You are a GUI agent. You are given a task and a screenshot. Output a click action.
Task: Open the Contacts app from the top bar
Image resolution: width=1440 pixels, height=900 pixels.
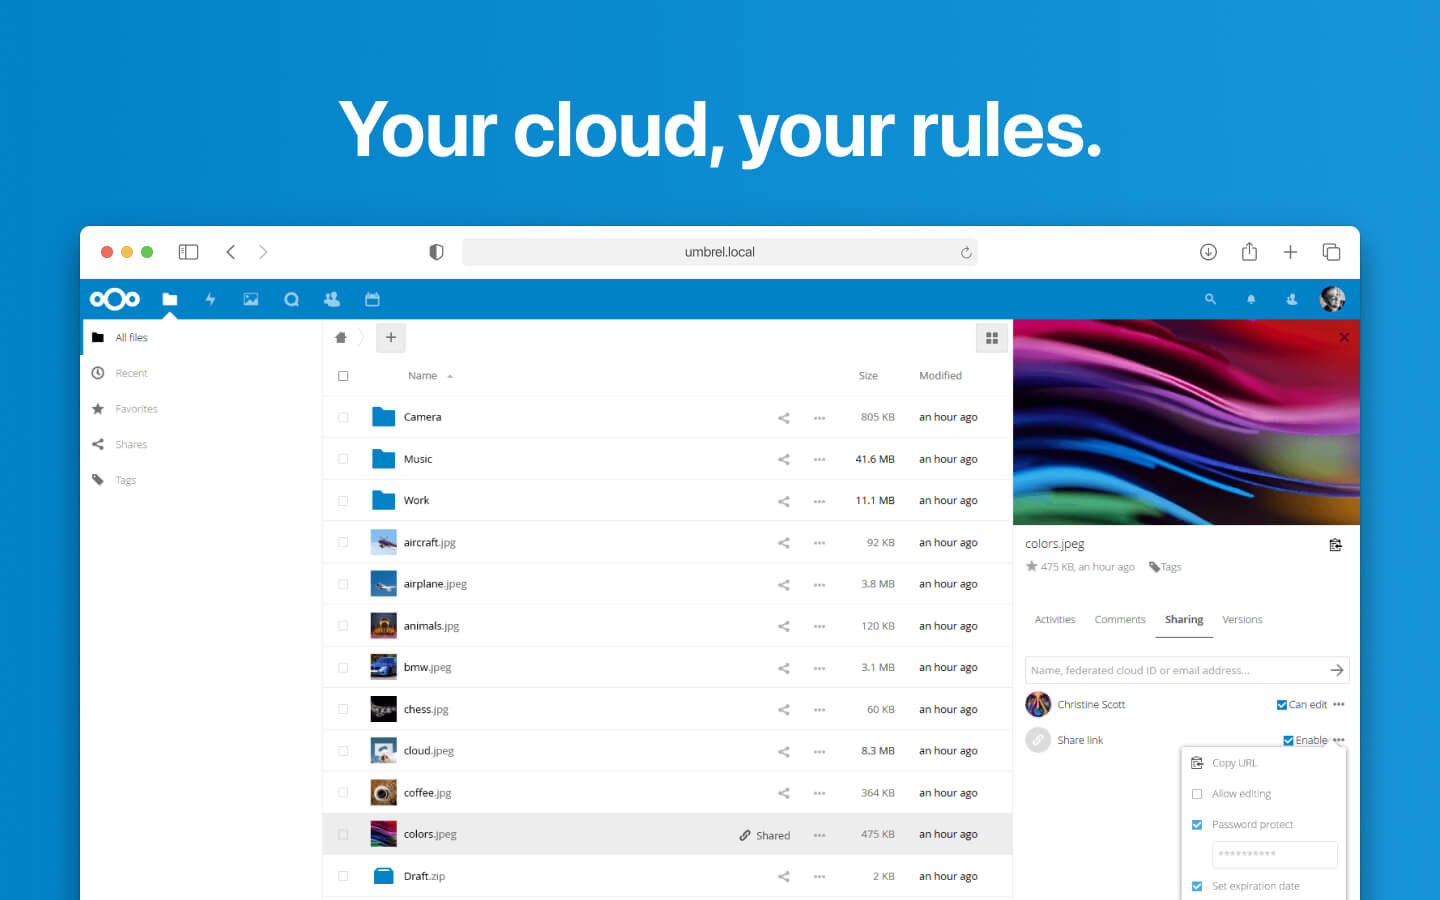tap(331, 299)
